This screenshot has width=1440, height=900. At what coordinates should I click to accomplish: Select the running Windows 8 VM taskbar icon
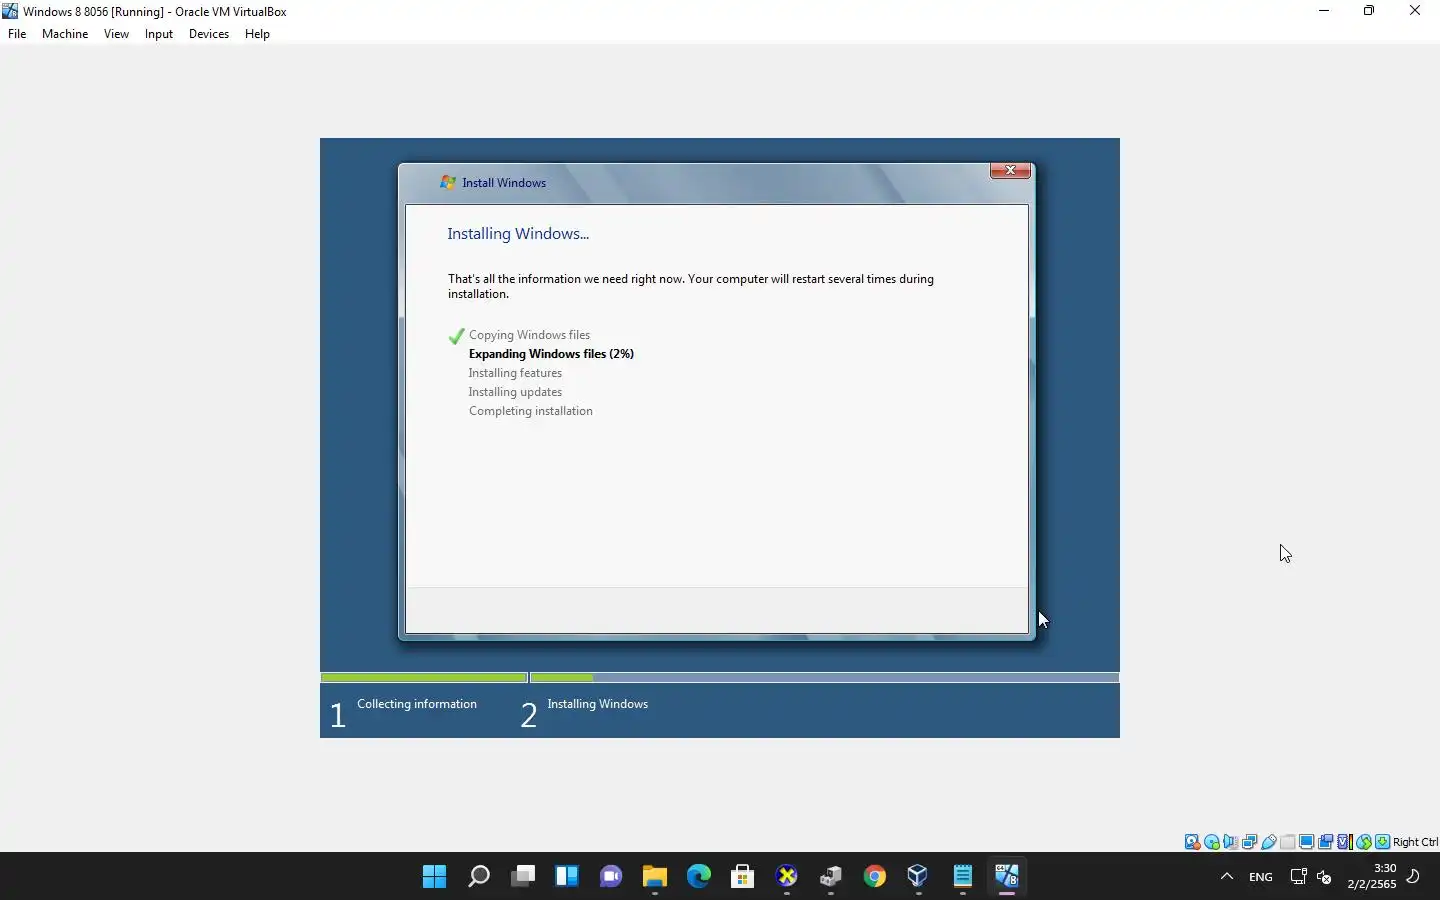pyautogui.click(x=1007, y=877)
